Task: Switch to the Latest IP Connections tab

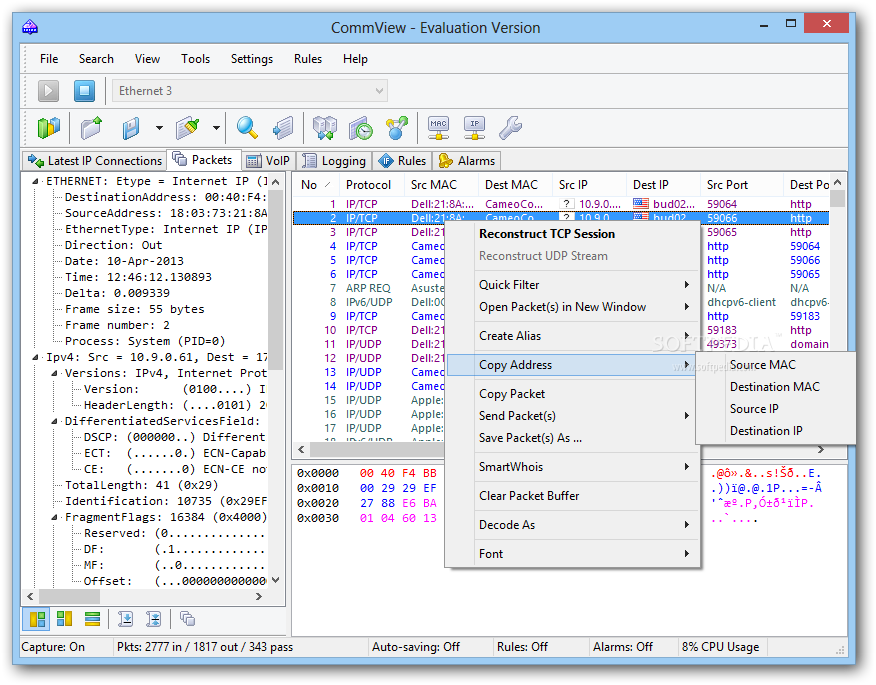Action: (95, 161)
